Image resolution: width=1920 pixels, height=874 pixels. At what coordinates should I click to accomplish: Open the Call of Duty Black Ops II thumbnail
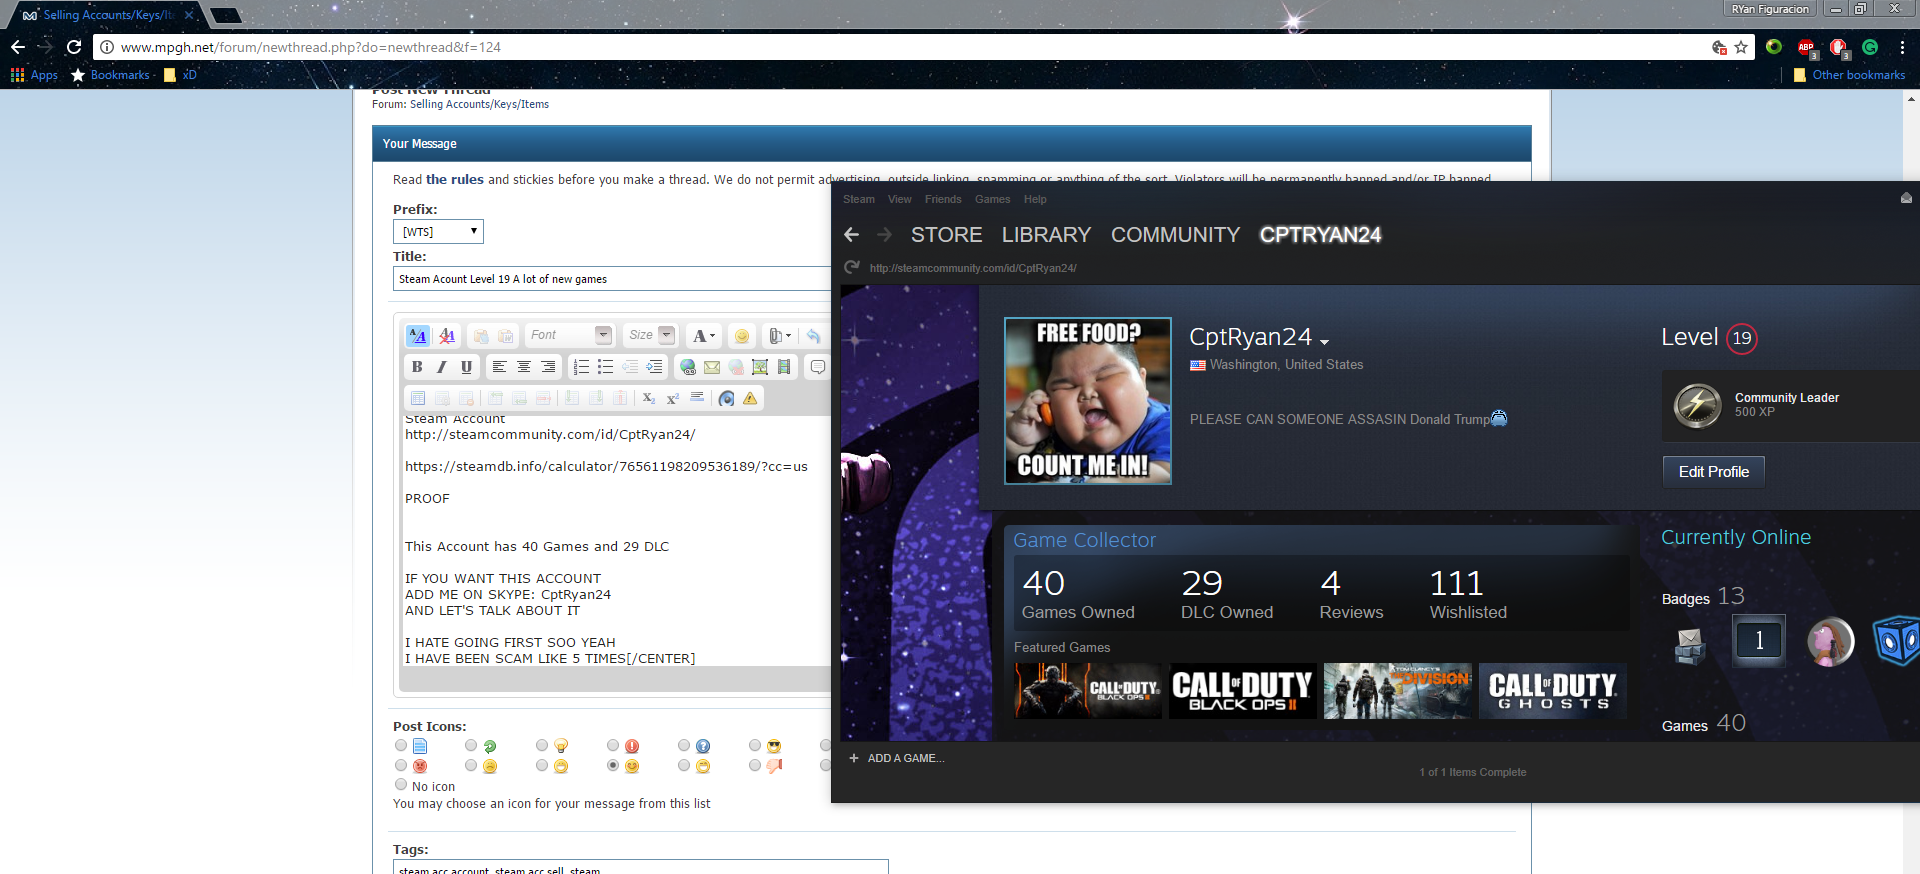click(1243, 691)
